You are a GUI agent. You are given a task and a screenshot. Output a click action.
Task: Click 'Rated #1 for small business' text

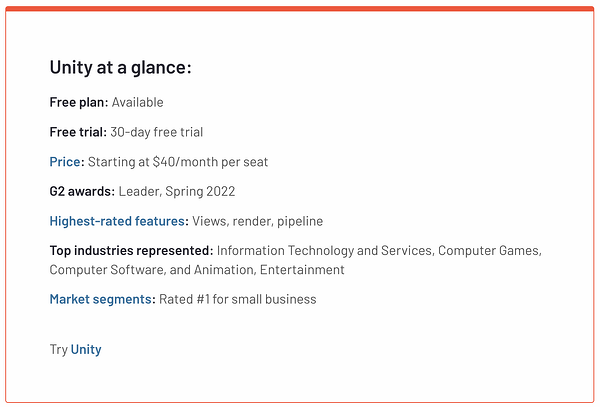pyautogui.click(x=238, y=299)
